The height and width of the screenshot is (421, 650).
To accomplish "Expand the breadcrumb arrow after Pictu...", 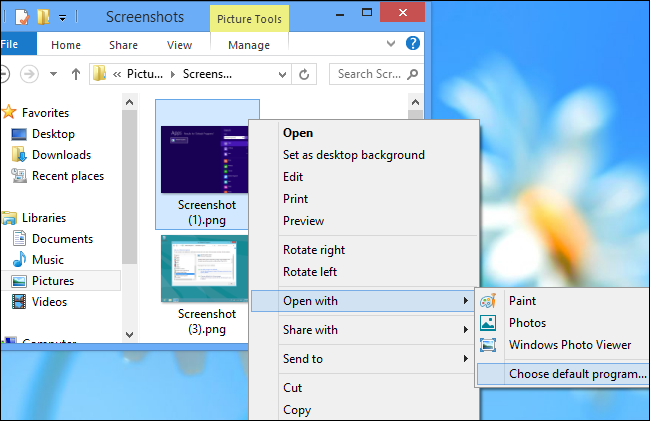I will [173, 74].
